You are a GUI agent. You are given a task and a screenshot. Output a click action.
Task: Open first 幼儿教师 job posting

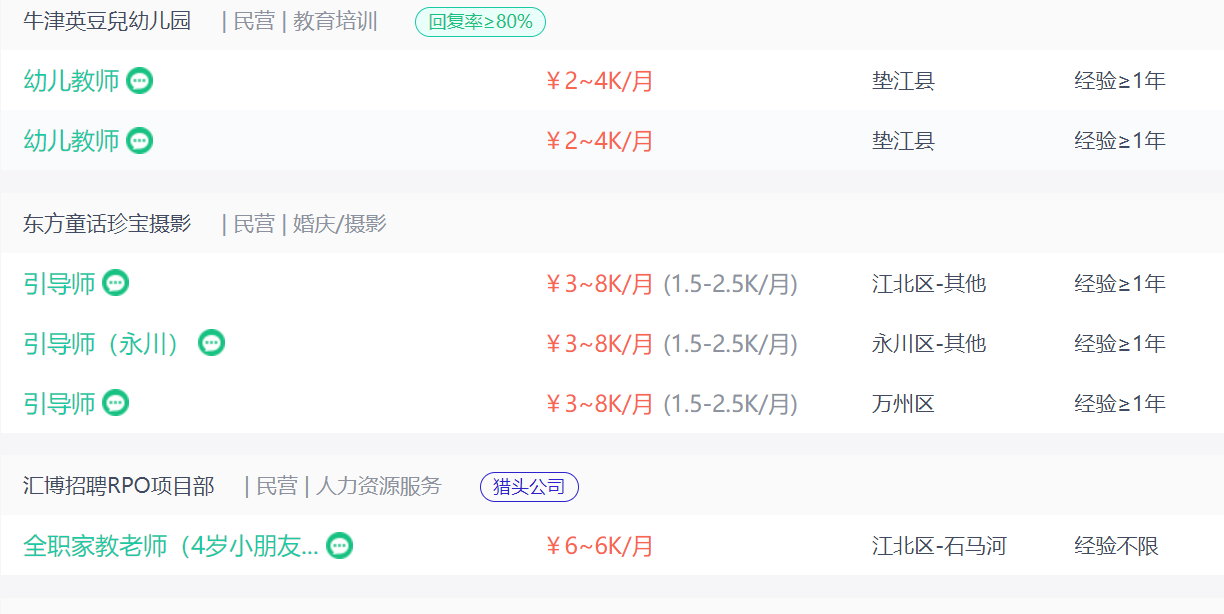click(72, 81)
